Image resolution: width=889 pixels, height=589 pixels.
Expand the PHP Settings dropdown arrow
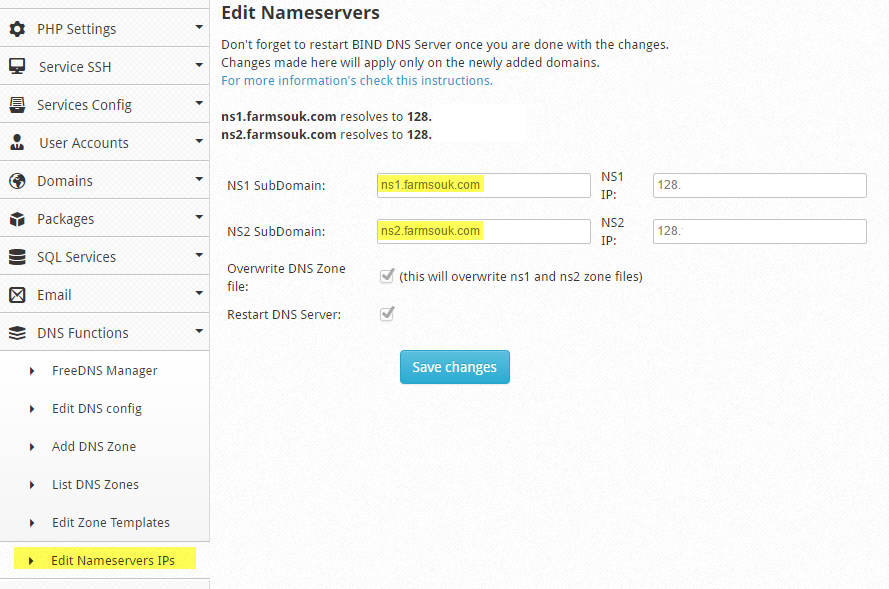click(x=199, y=27)
